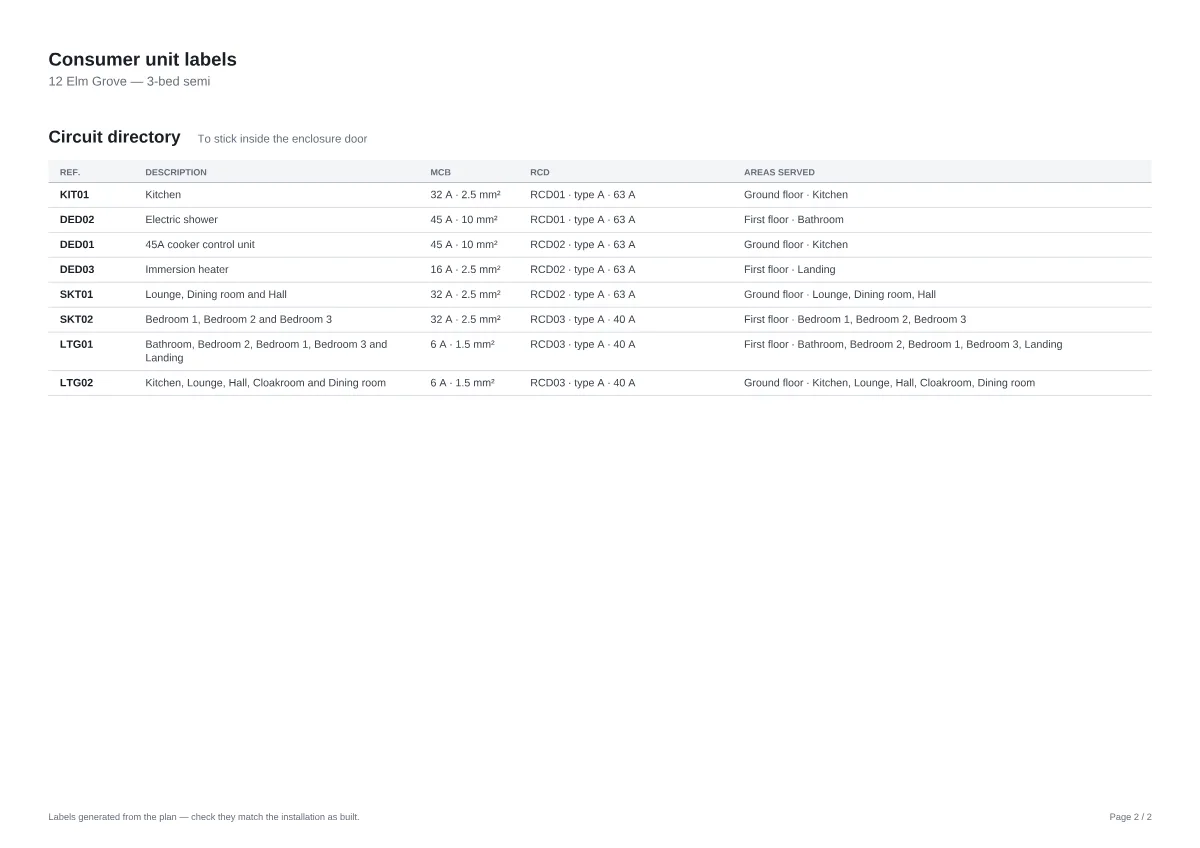The height and width of the screenshot is (848, 1200).
Task: Click the "DESCRIPTION" column header
Action: click(176, 172)
